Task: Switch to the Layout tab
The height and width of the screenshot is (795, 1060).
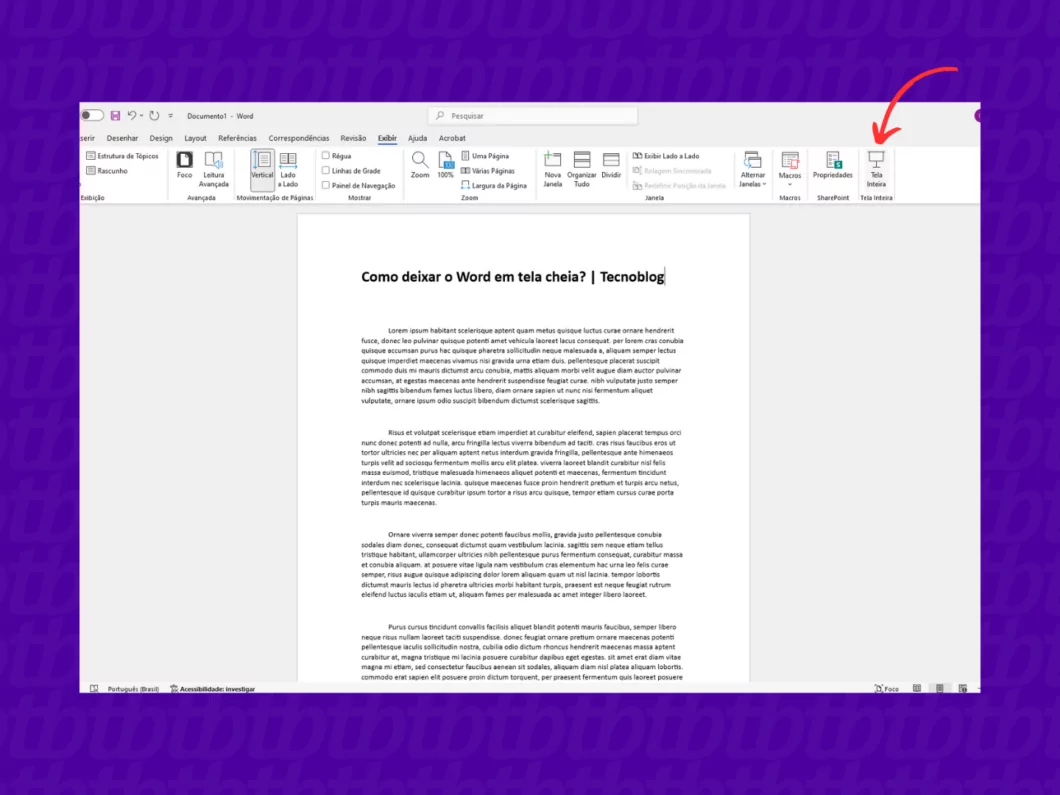Action: pos(195,138)
